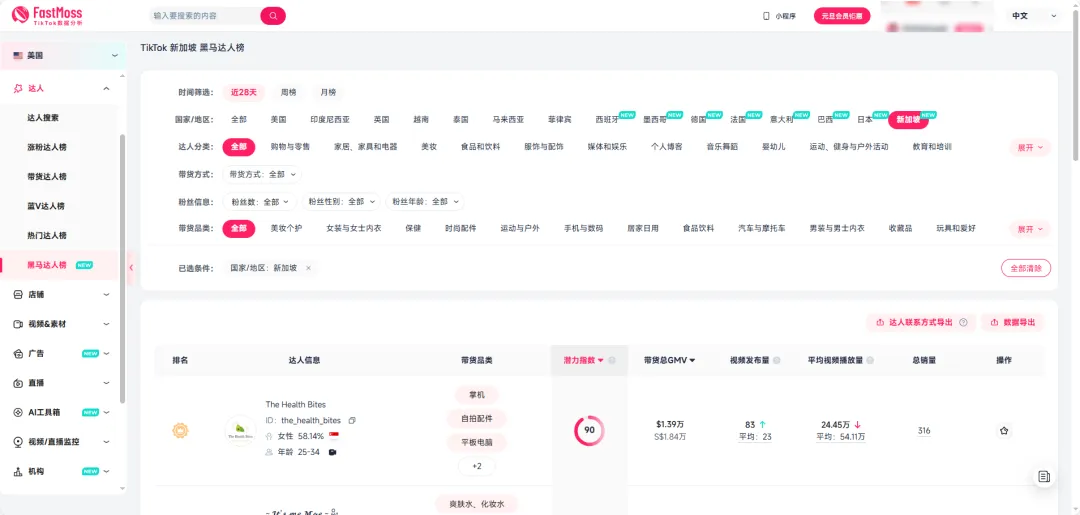Screen dimensions: 1080x515
Task: Click the magnifier search button in header
Action: (272, 16)
